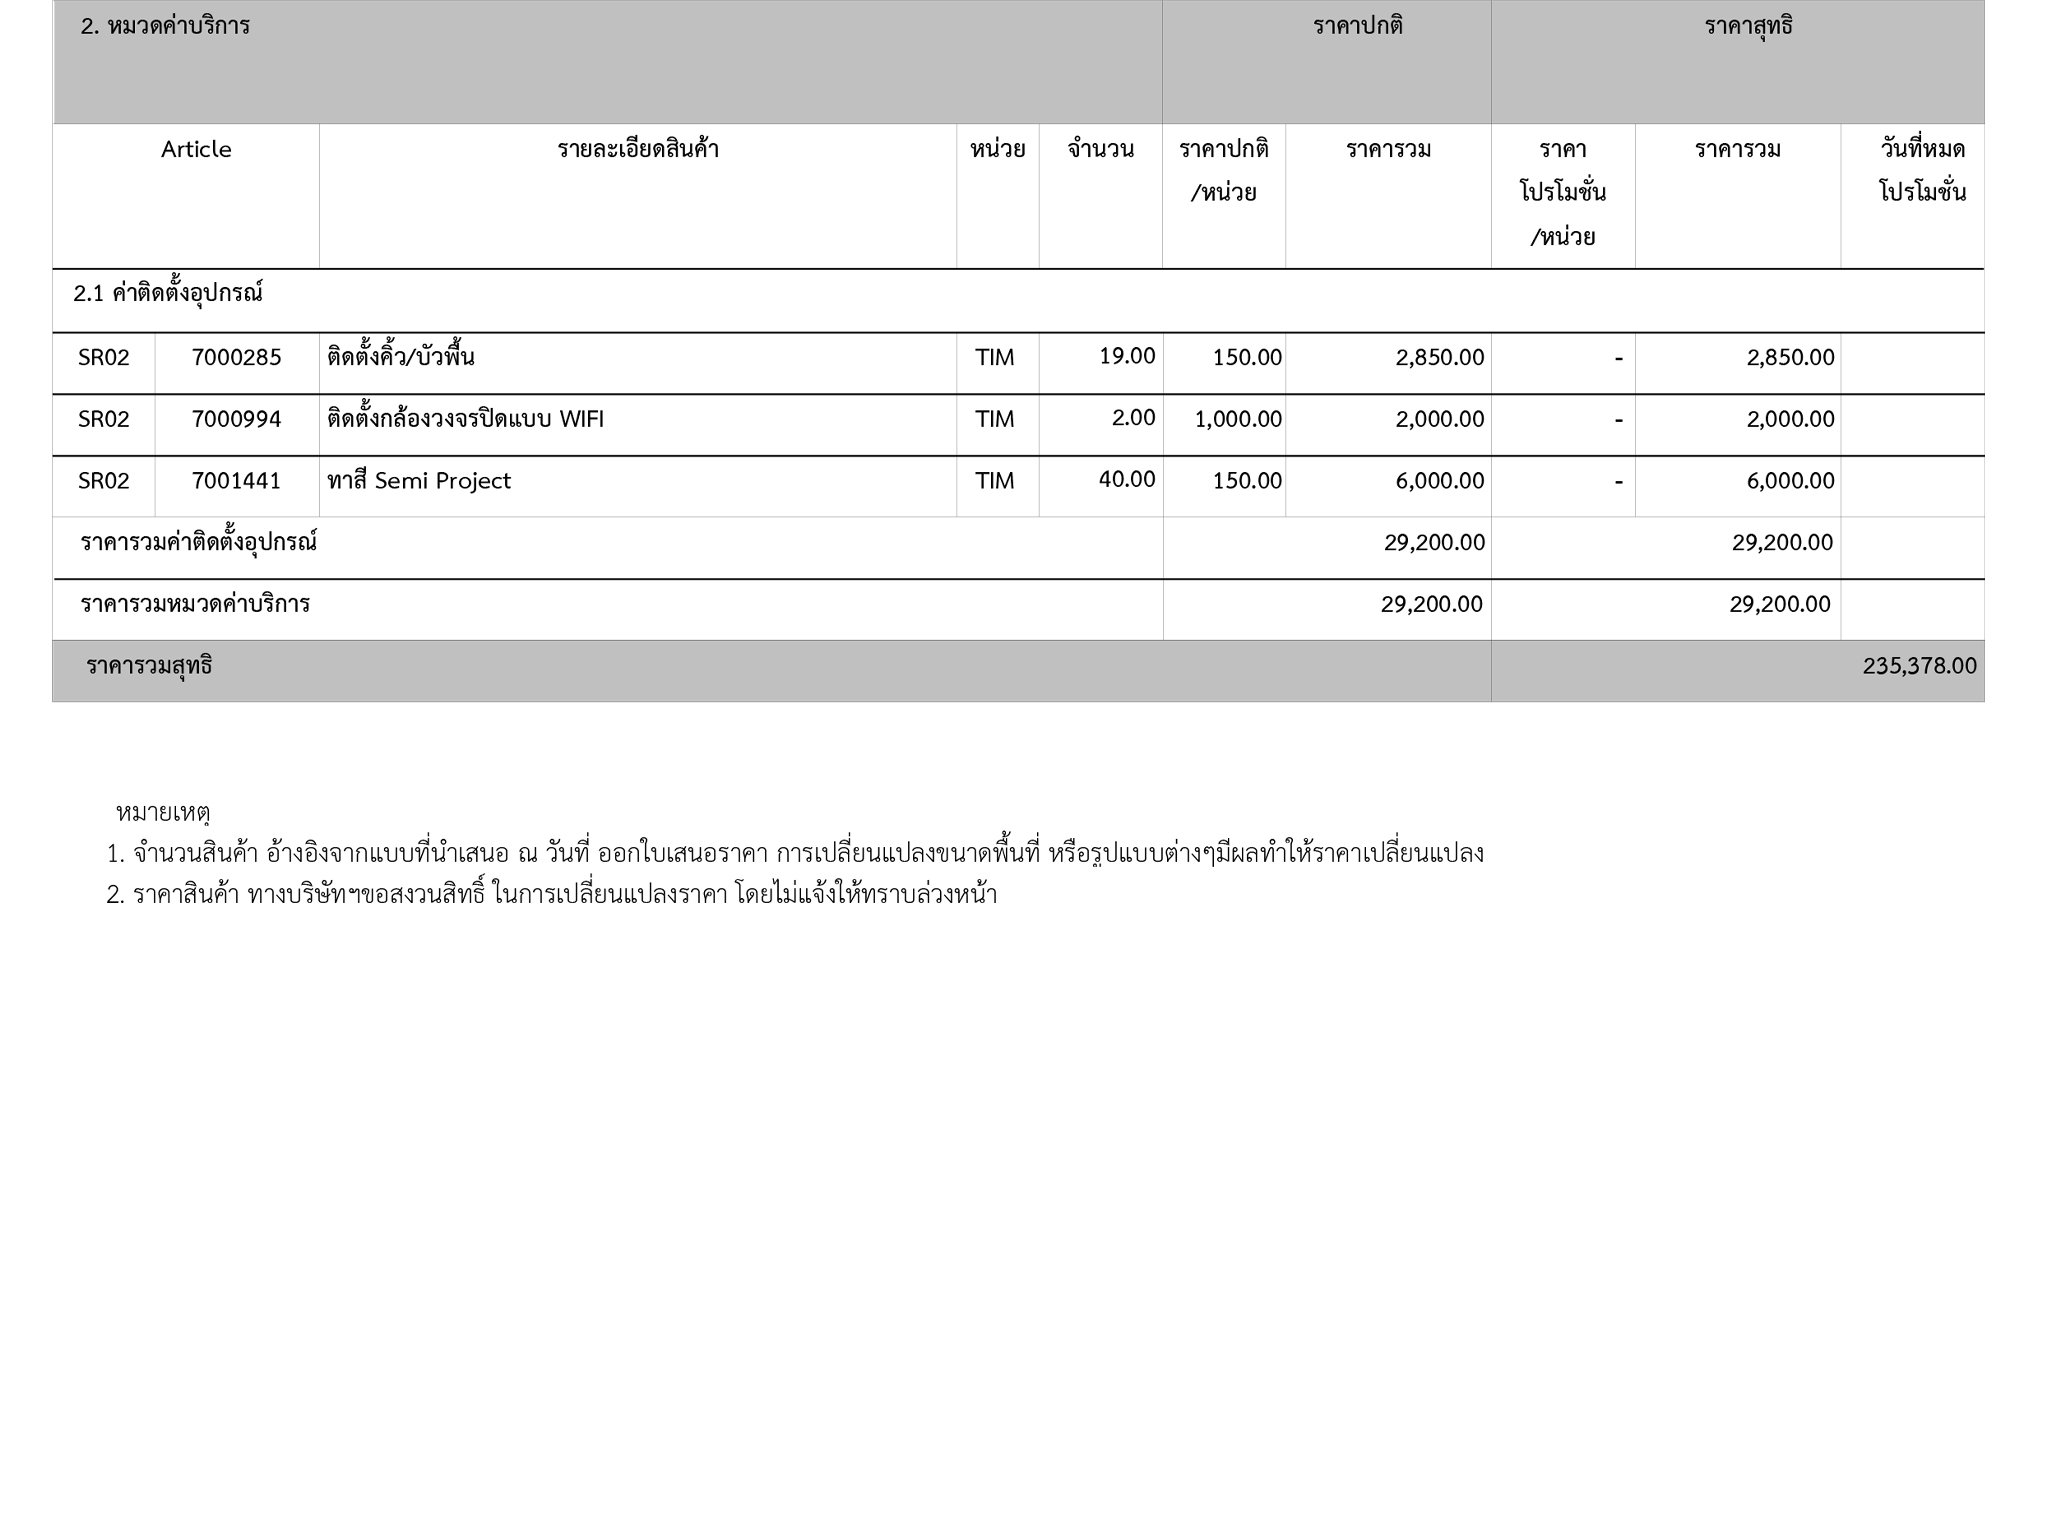Click quantity value 19.00

[x=1127, y=356]
